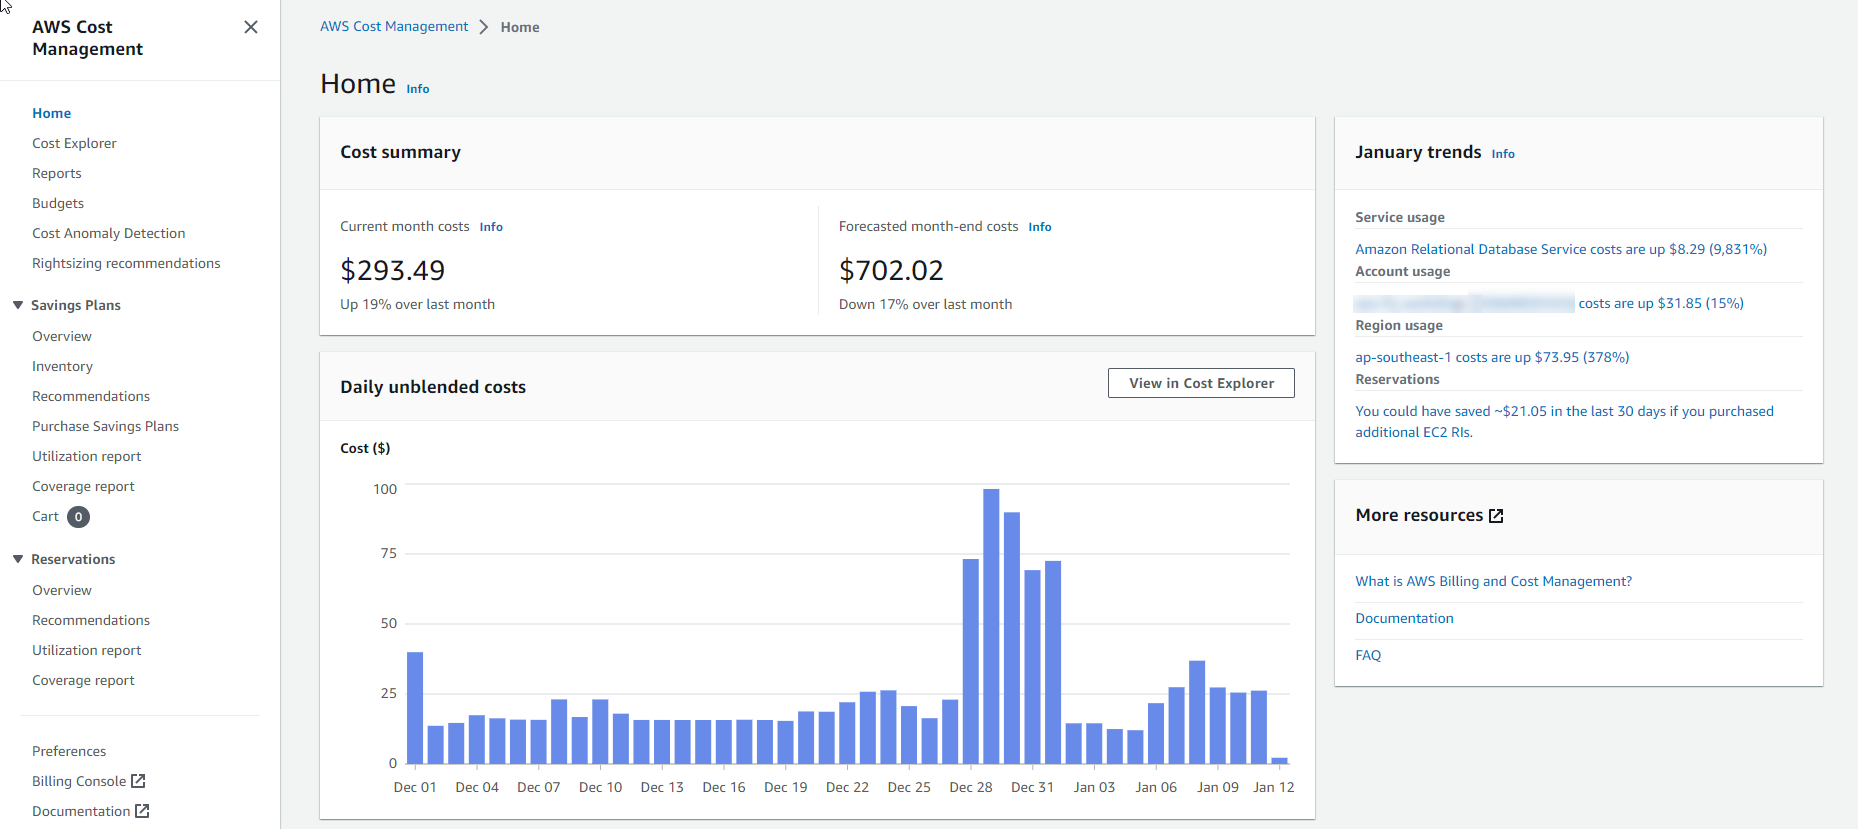Viewport: 1858px width, 829px height.
Task: Collapse the Reservations section
Action: [18, 559]
